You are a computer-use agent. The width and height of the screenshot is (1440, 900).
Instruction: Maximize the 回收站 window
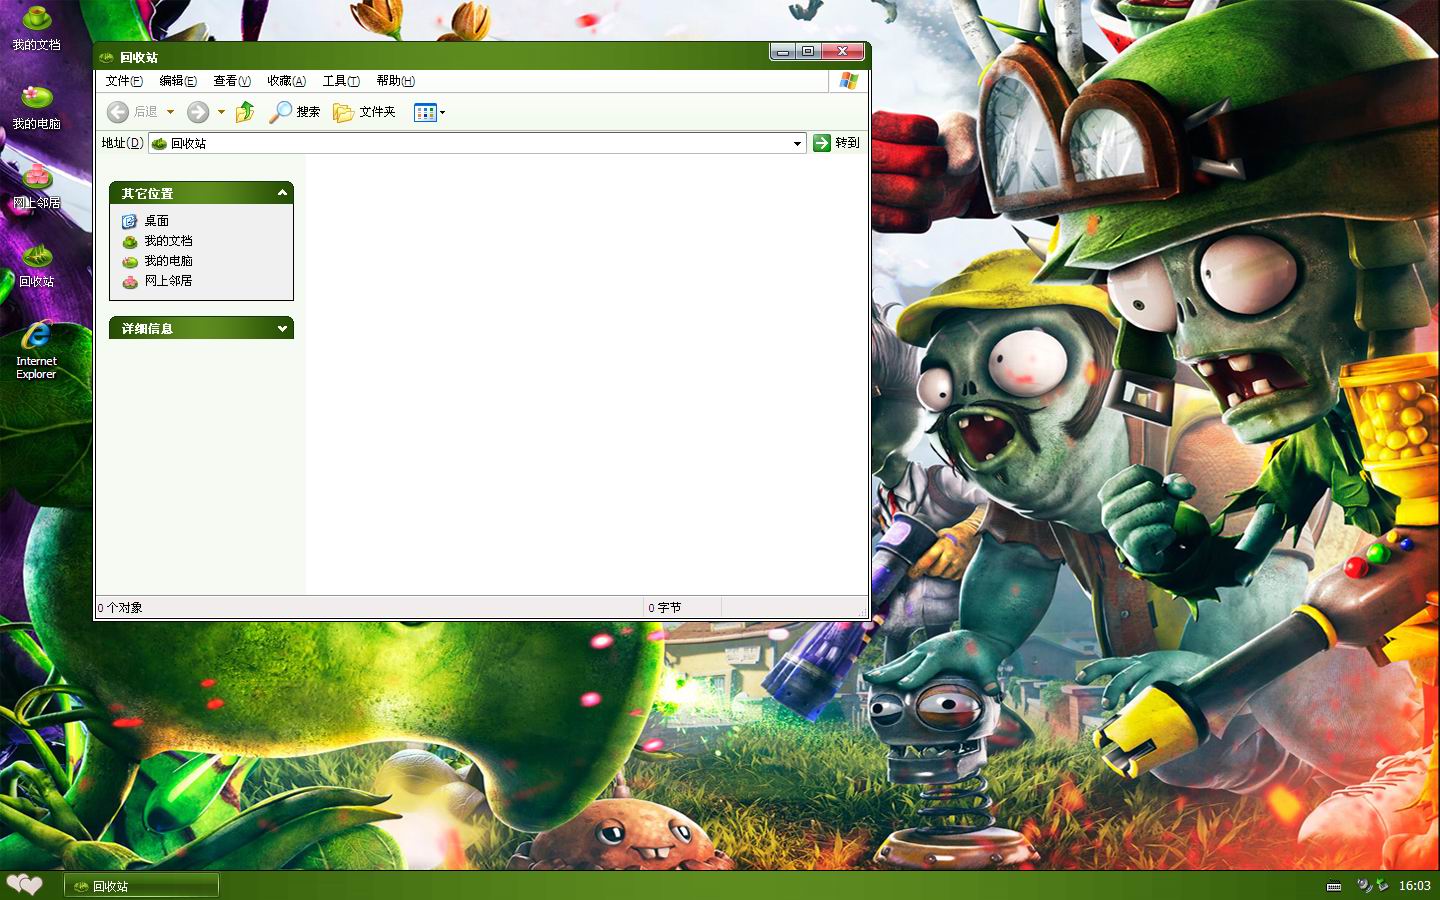[x=808, y=51]
